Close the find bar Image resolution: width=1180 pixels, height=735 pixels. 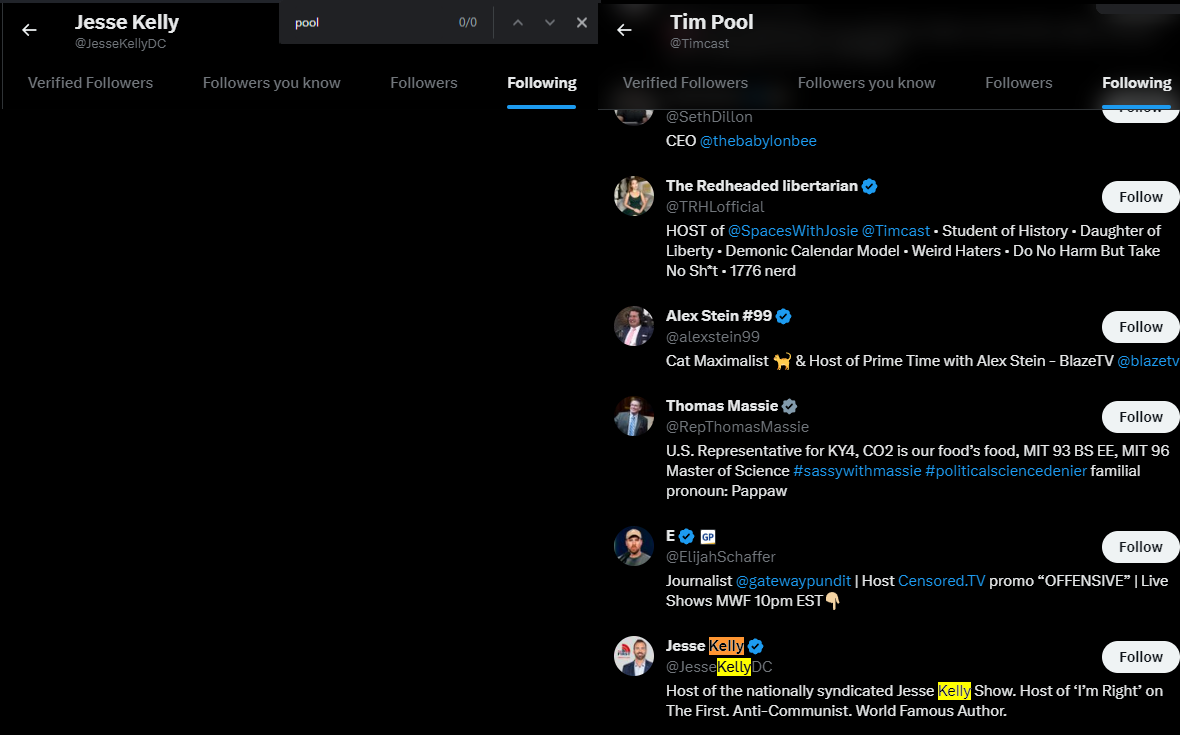coord(582,23)
